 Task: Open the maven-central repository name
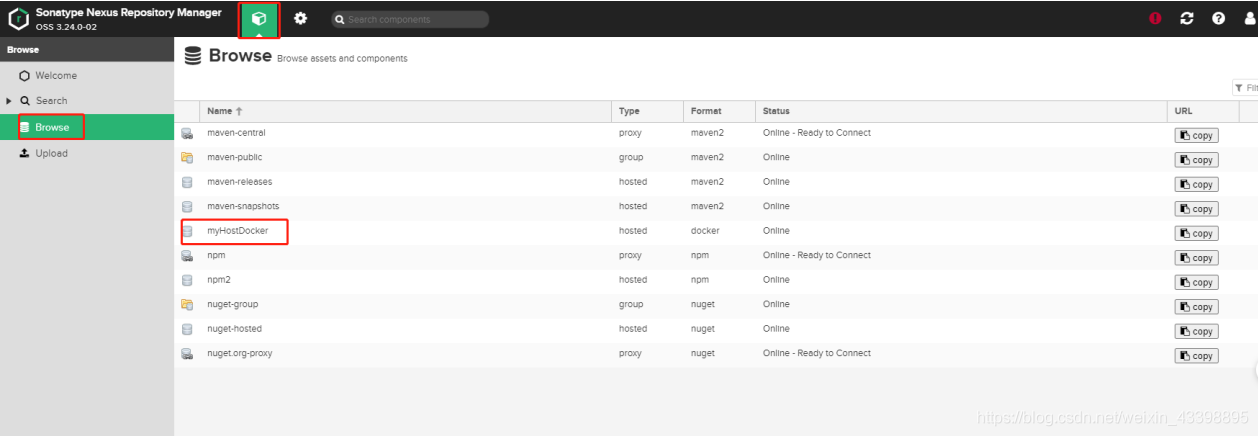236,133
